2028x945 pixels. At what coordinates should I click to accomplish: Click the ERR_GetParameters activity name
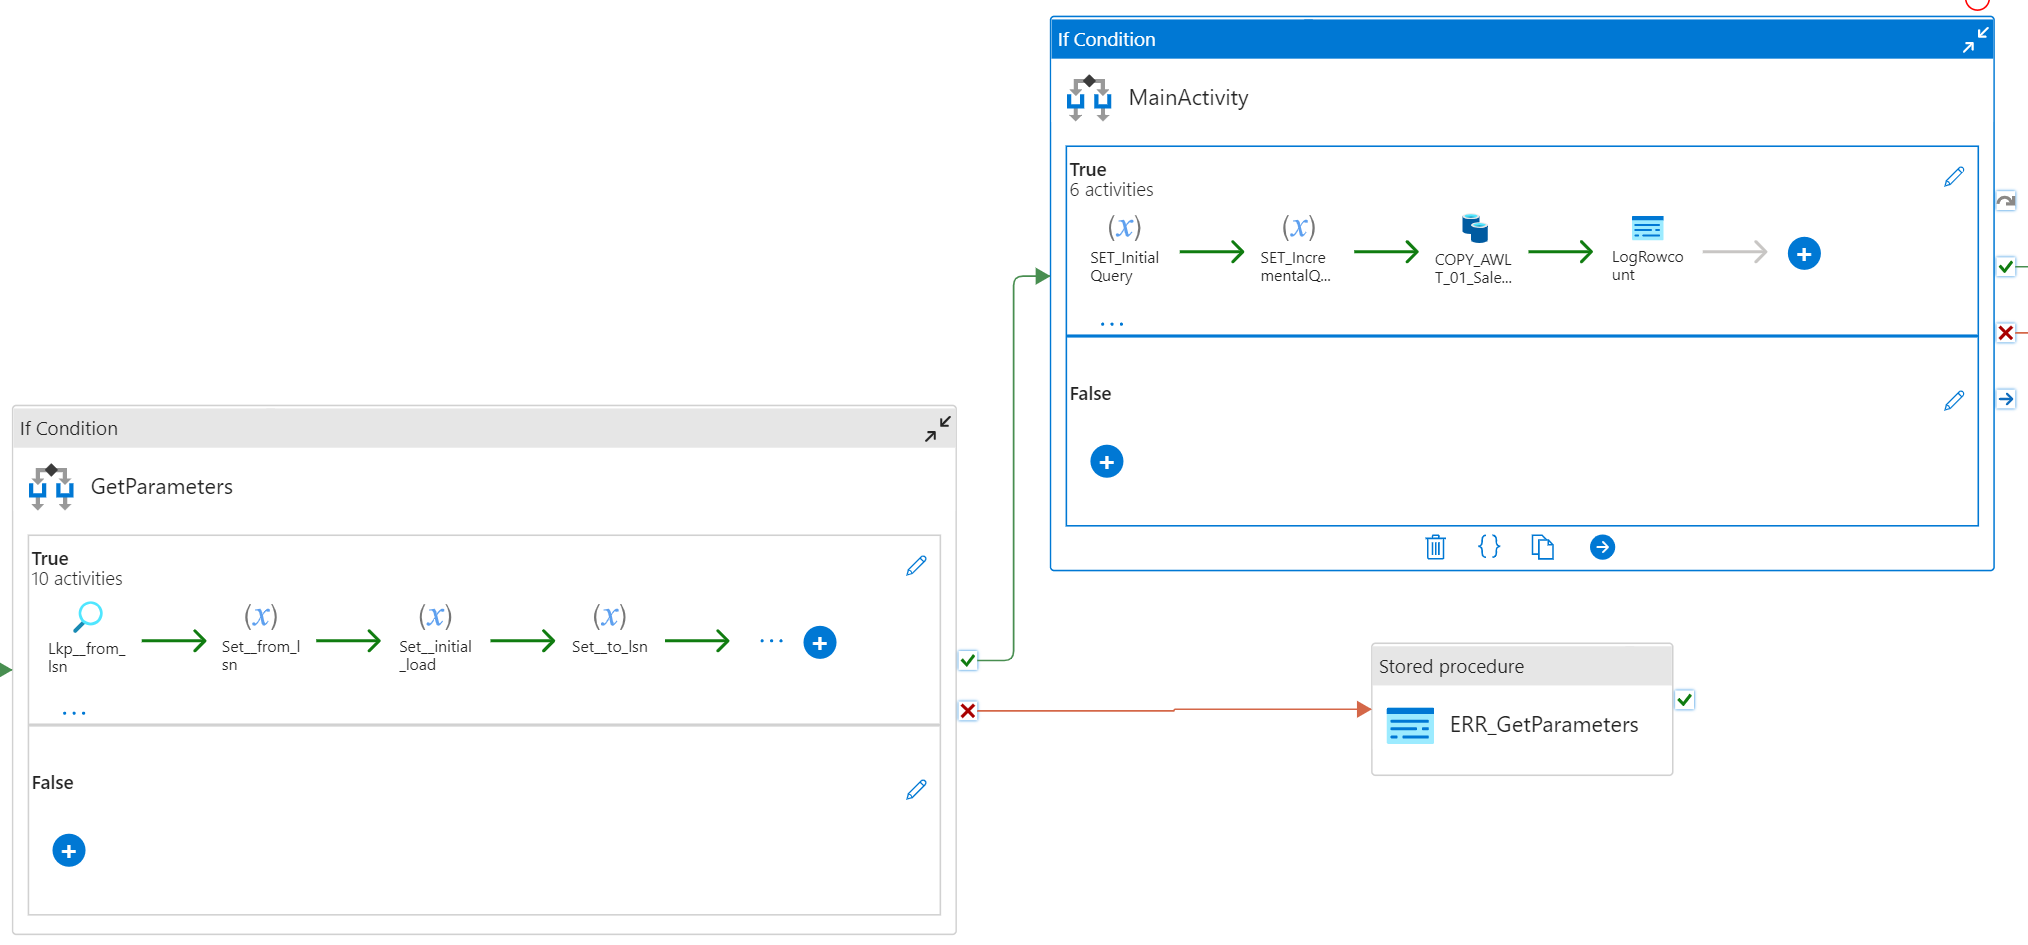click(x=1544, y=725)
